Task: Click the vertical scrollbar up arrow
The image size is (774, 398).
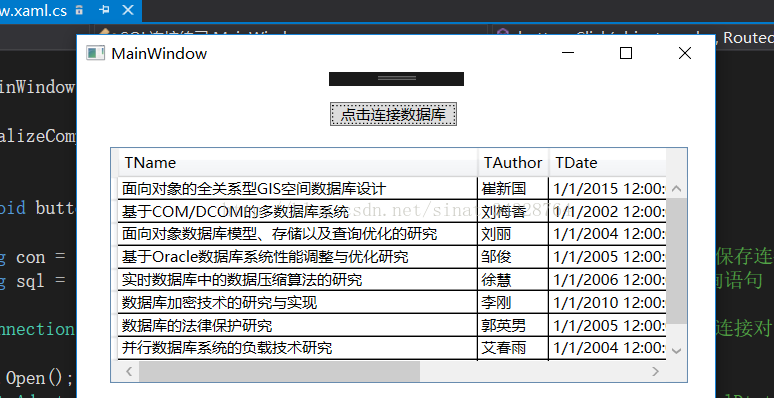Action: [676, 188]
